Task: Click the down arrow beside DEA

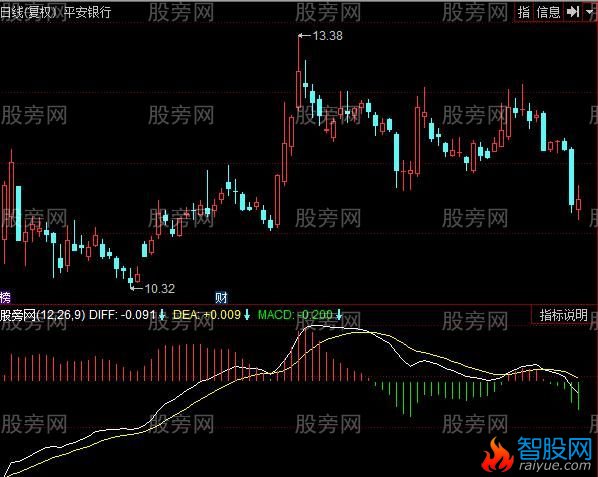Action: click(247, 315)
